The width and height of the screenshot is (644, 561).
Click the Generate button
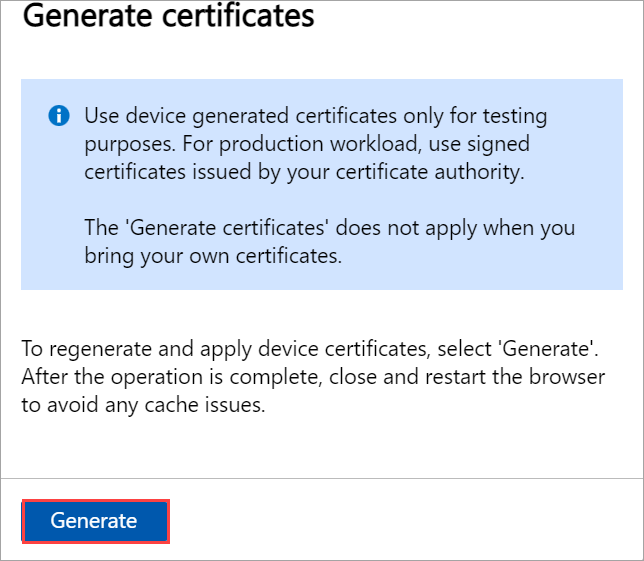click(x=94, y=521)
